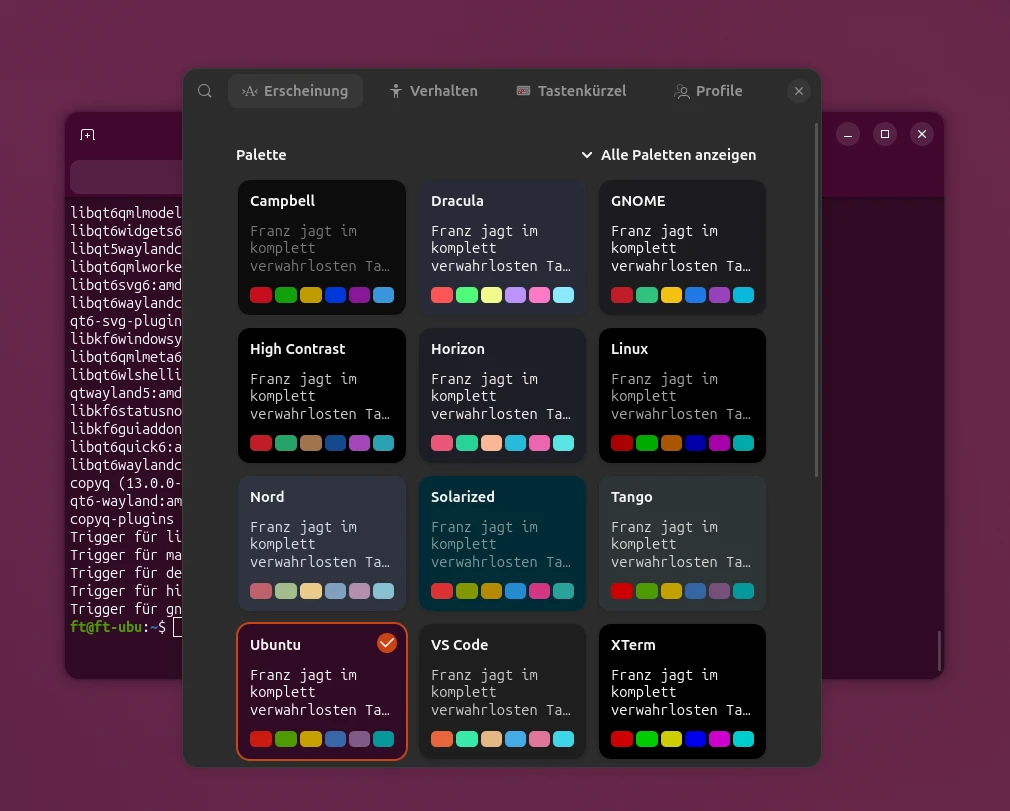1010x811 pixels.
Task: Pick the GNOME palette
Action: coord(682,247)
